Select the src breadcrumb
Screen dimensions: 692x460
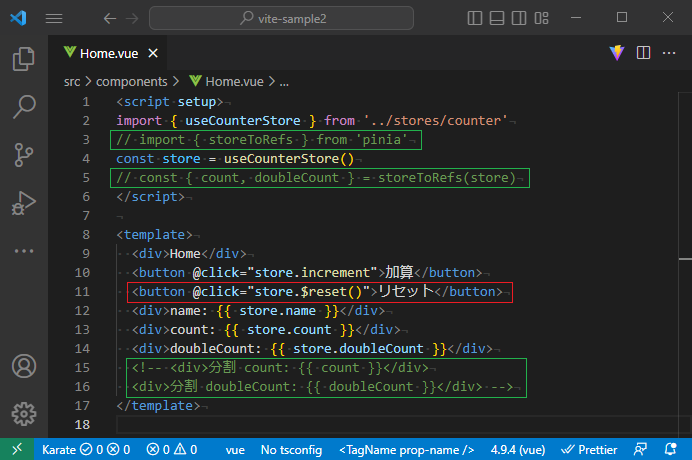(x=72, y=82)
